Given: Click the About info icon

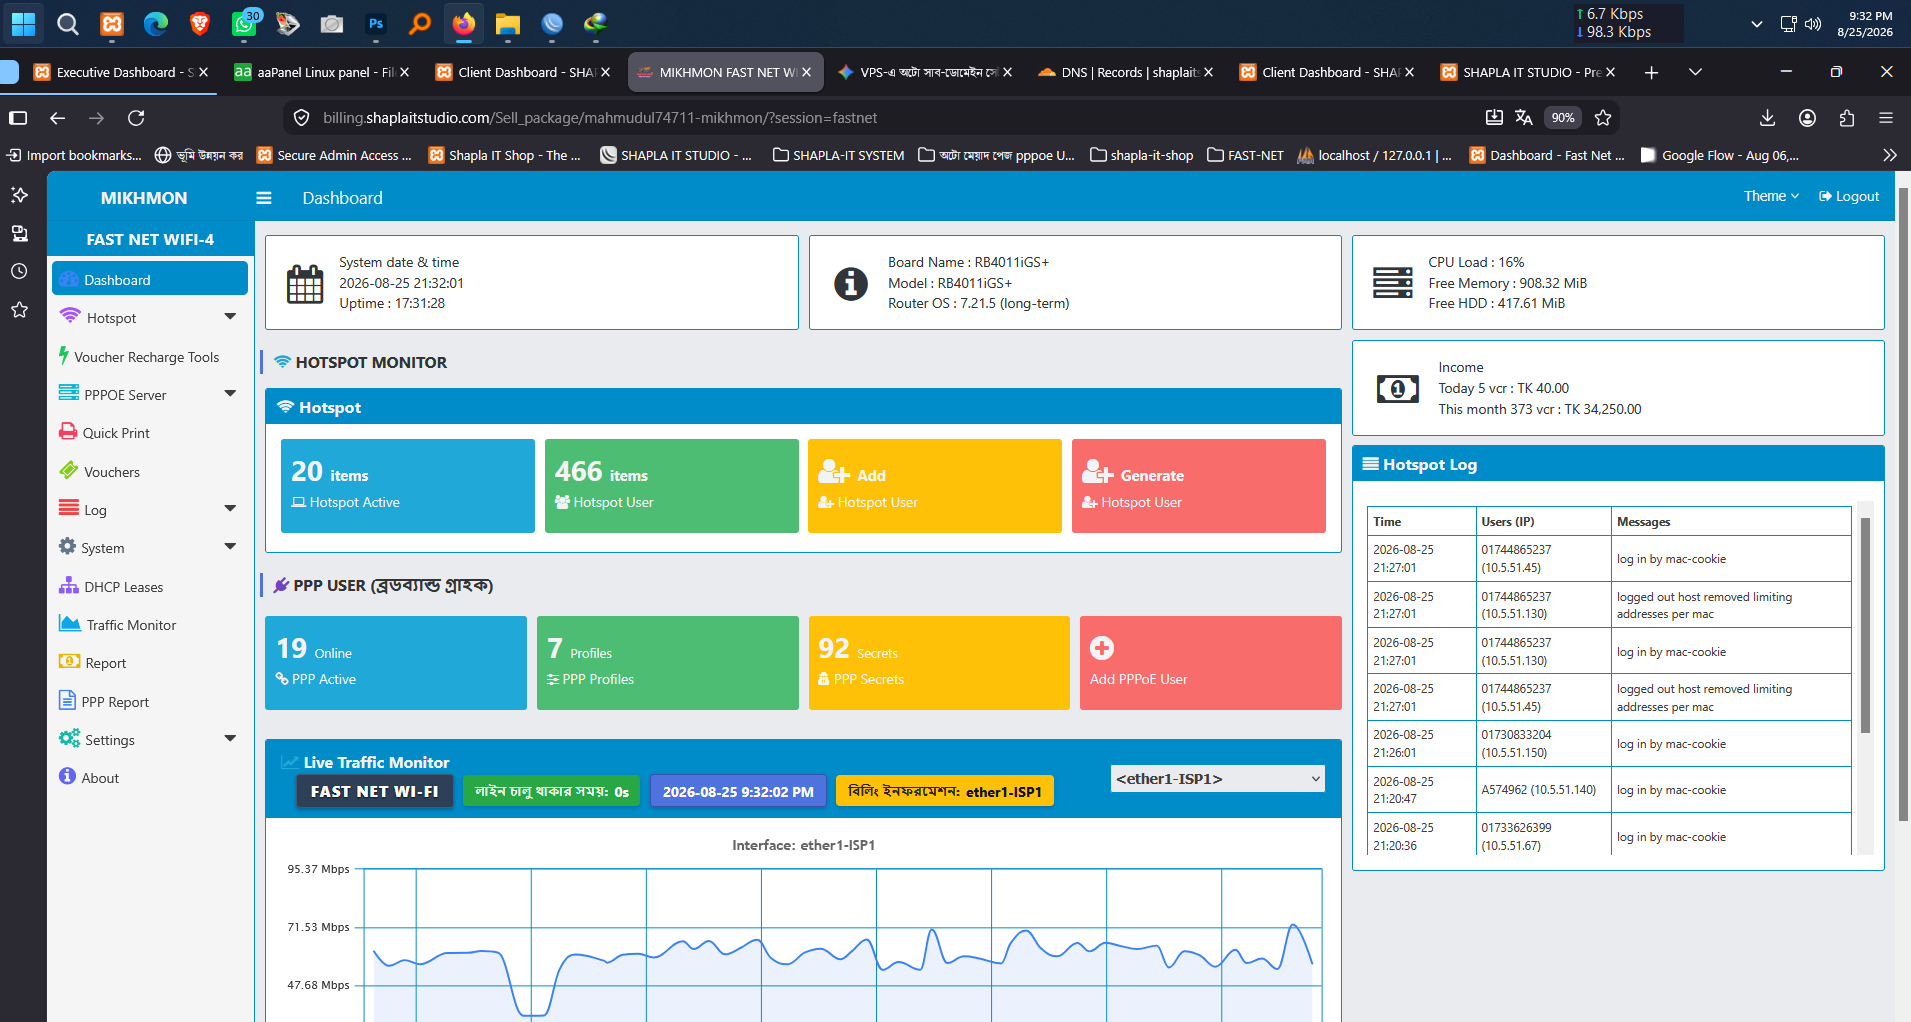Looking at the screenshot, I should [67, 776].
